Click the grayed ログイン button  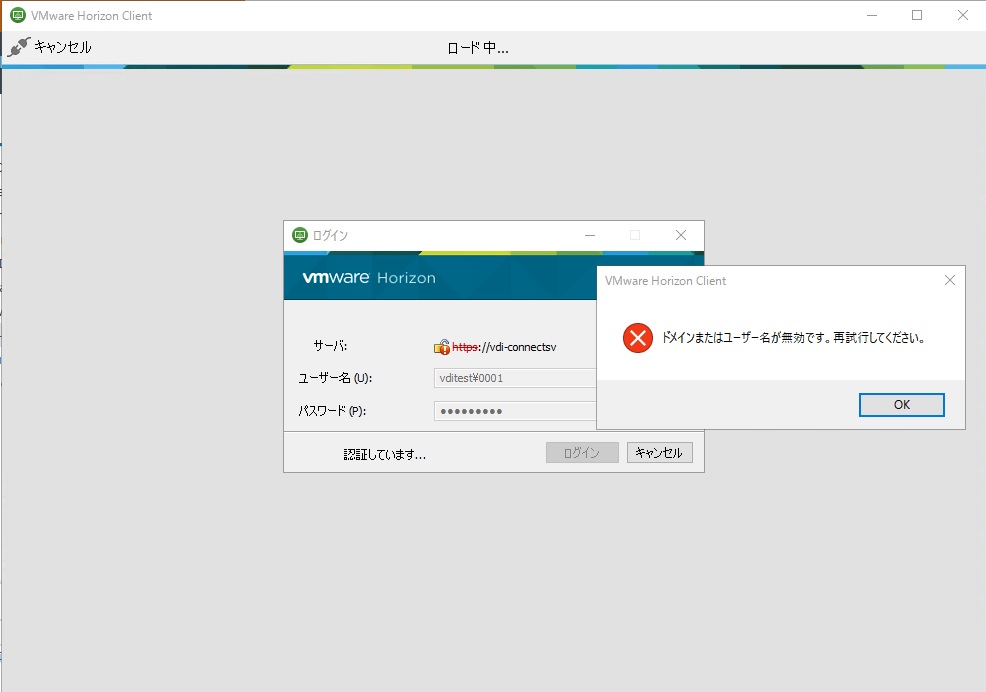click(582, 453)
